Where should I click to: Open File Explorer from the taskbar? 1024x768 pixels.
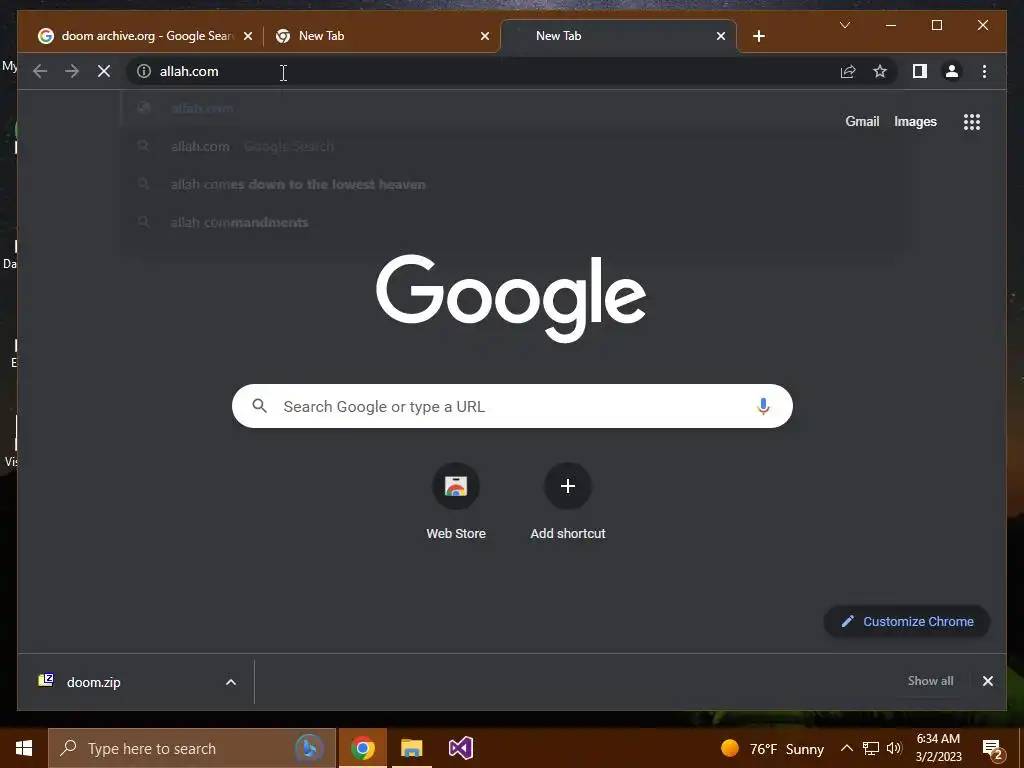coord(411,748)
